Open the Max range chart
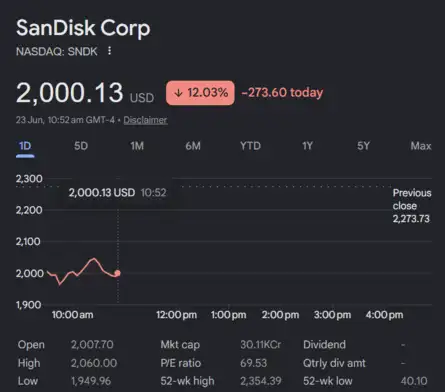Viewport: 445px width, 392px height. [x=421, y=146]
